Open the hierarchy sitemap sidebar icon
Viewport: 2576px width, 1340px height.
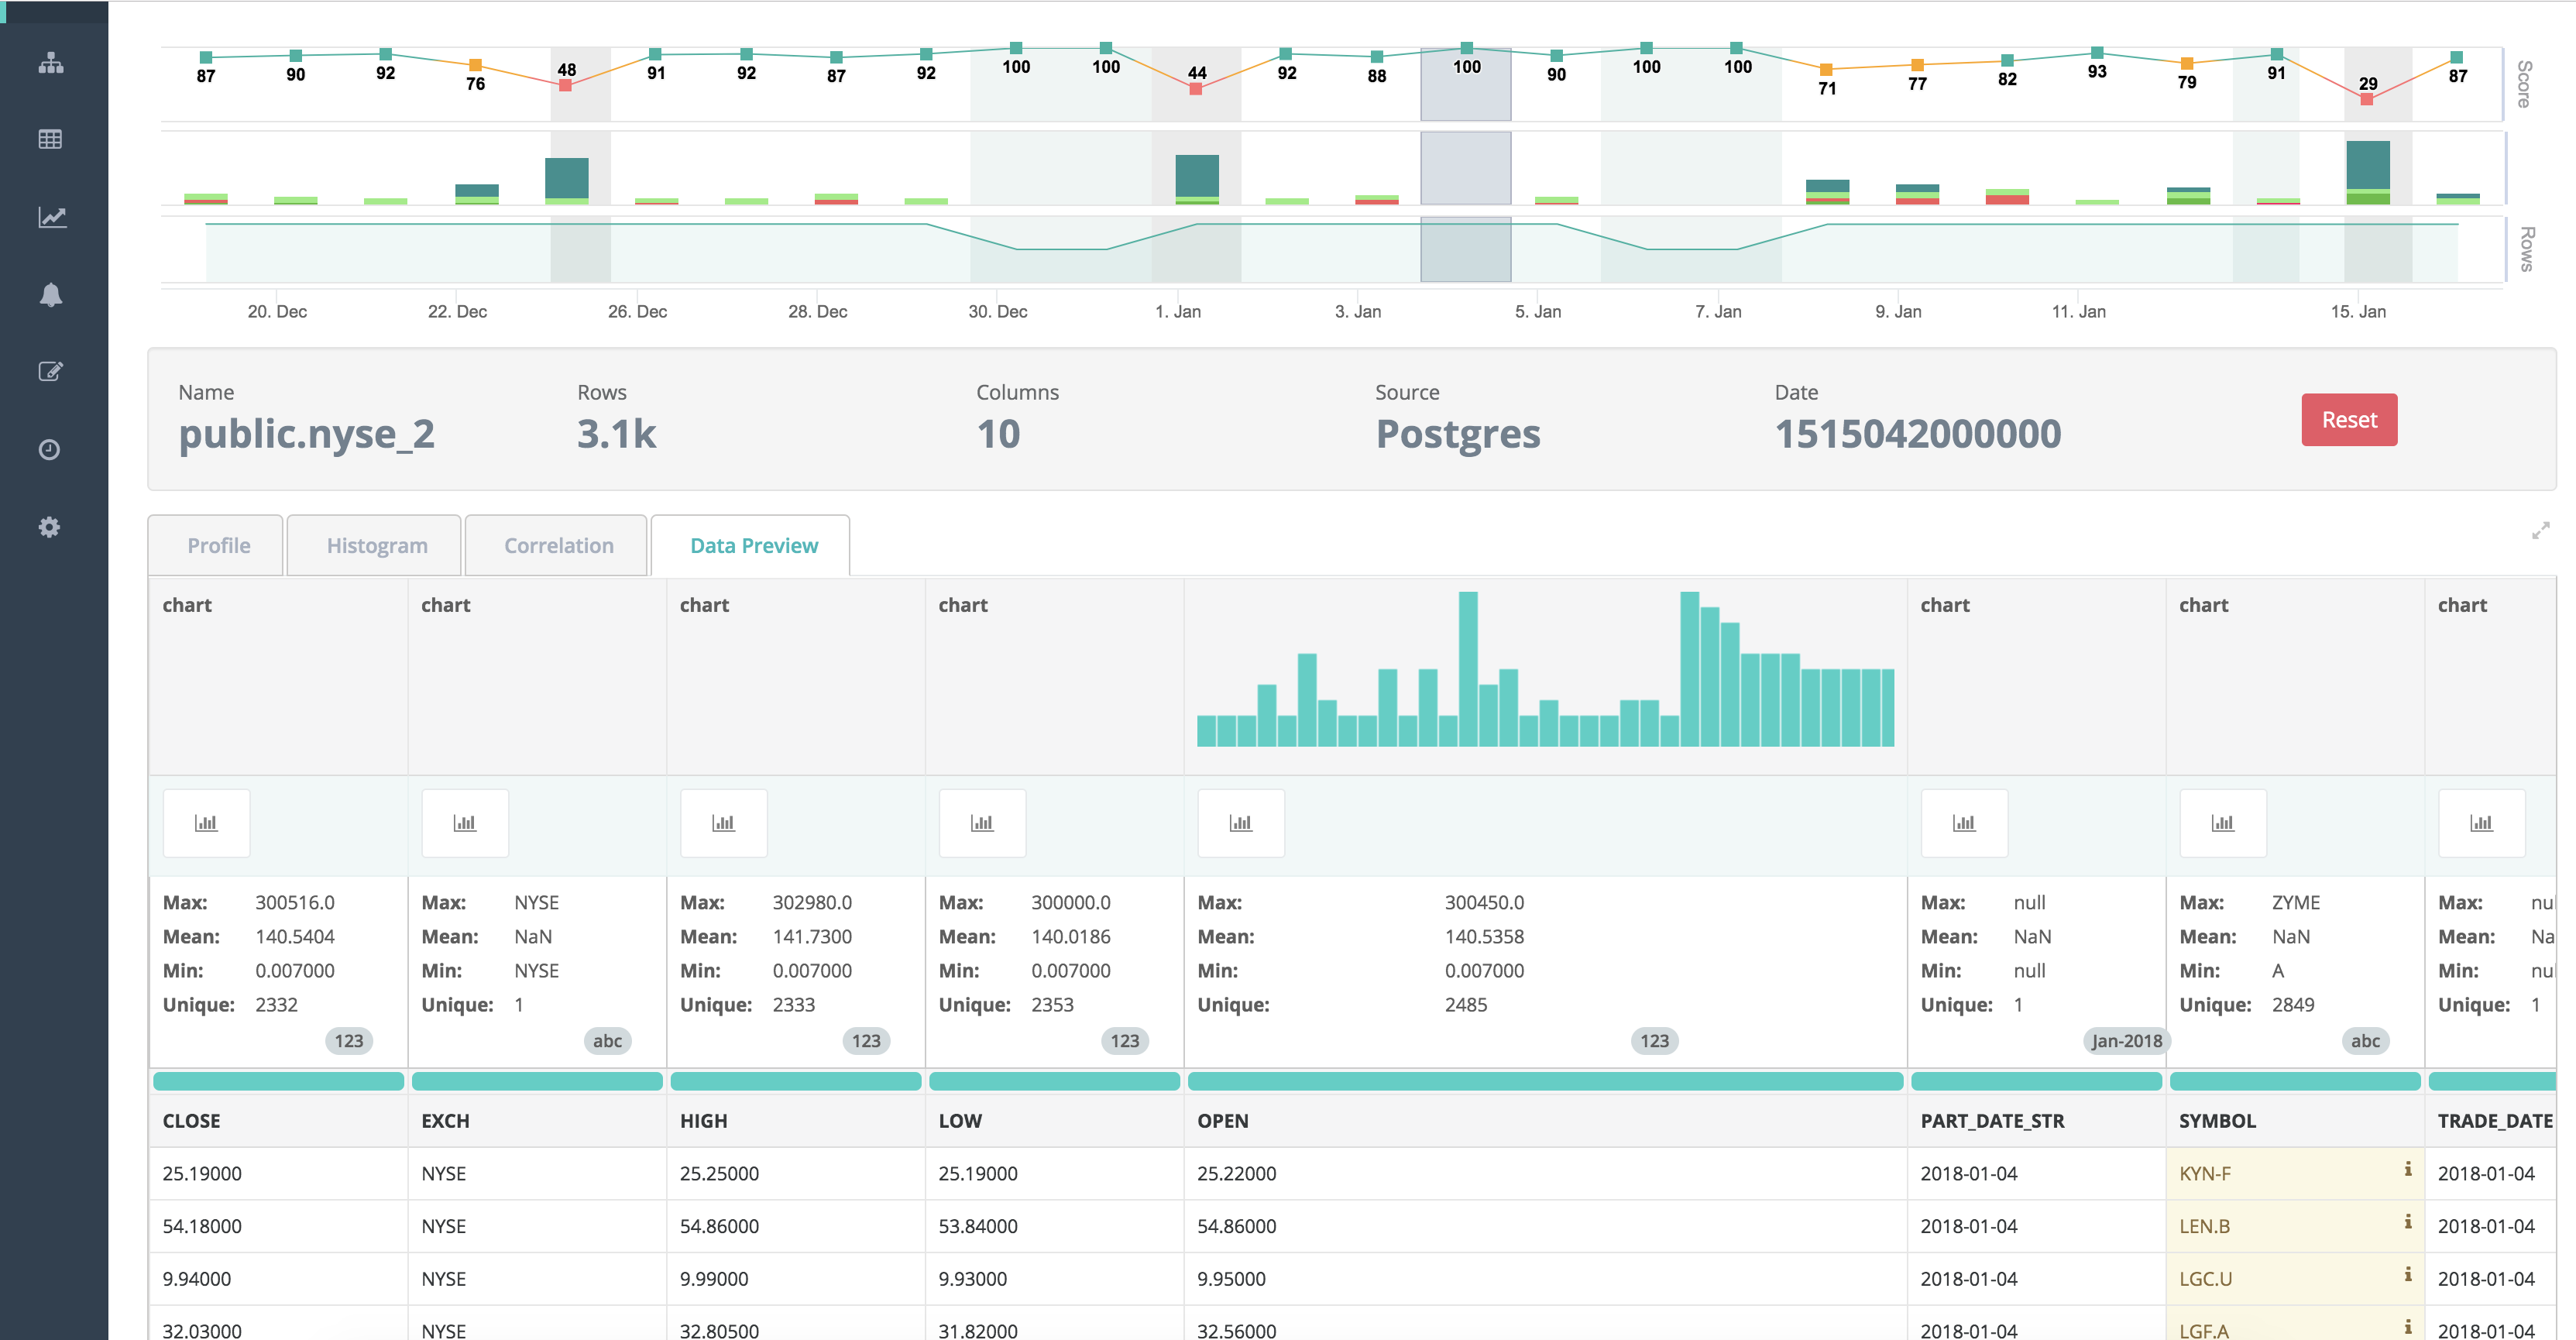pyautogui.click(x=51, y=63)
